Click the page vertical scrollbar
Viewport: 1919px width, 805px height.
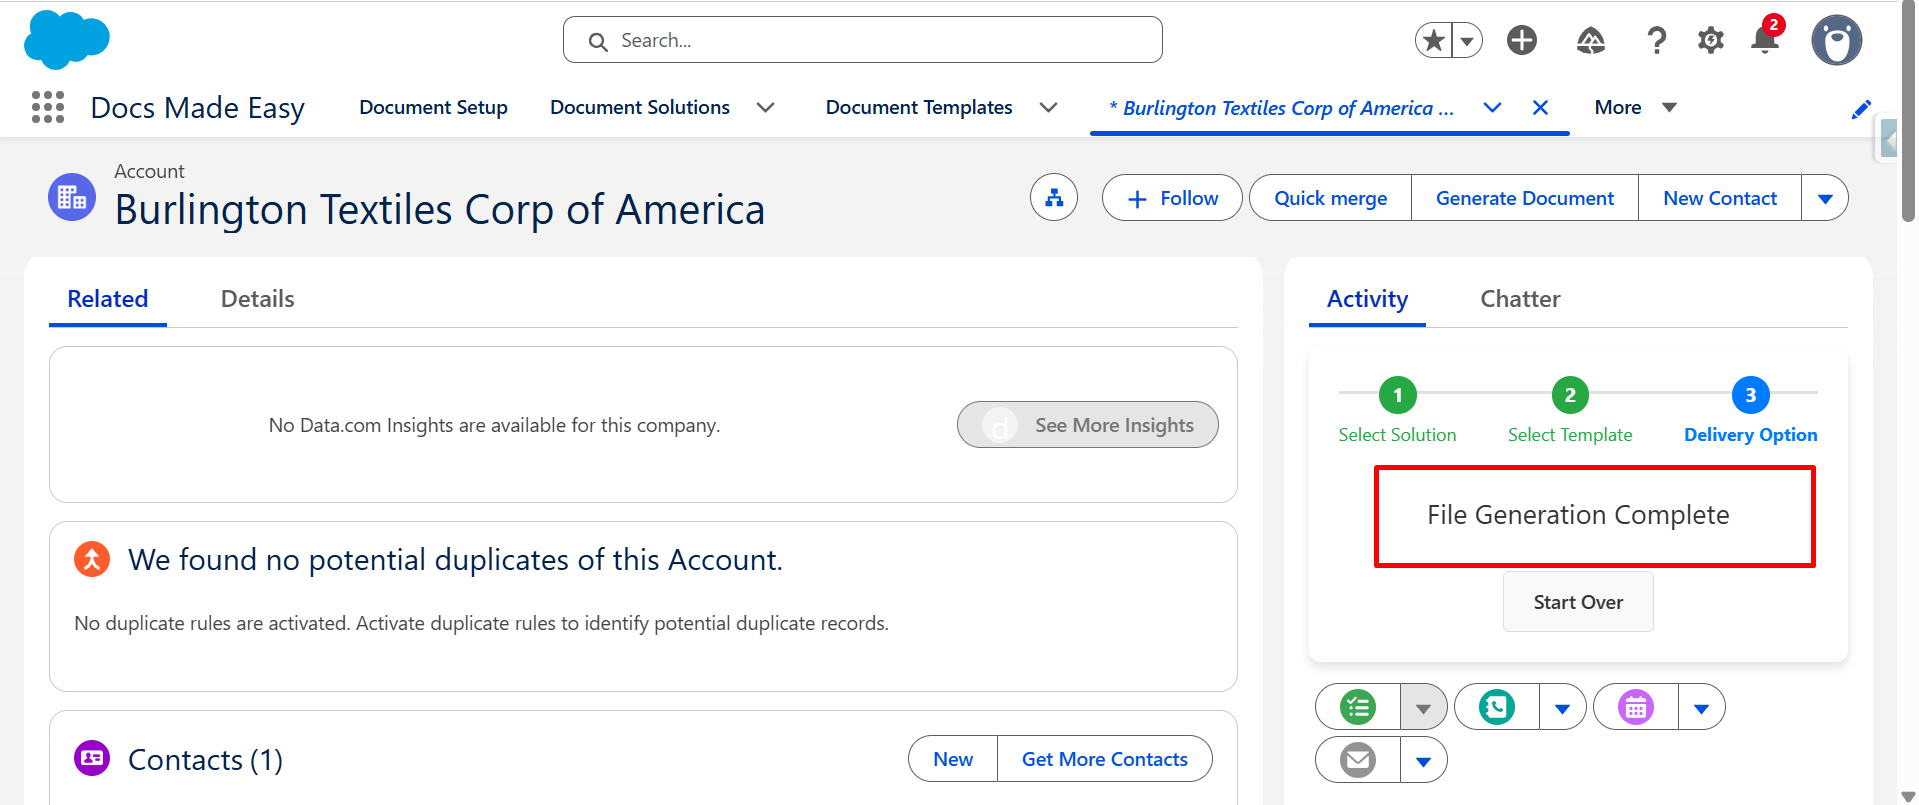(x=1908, y=110)
